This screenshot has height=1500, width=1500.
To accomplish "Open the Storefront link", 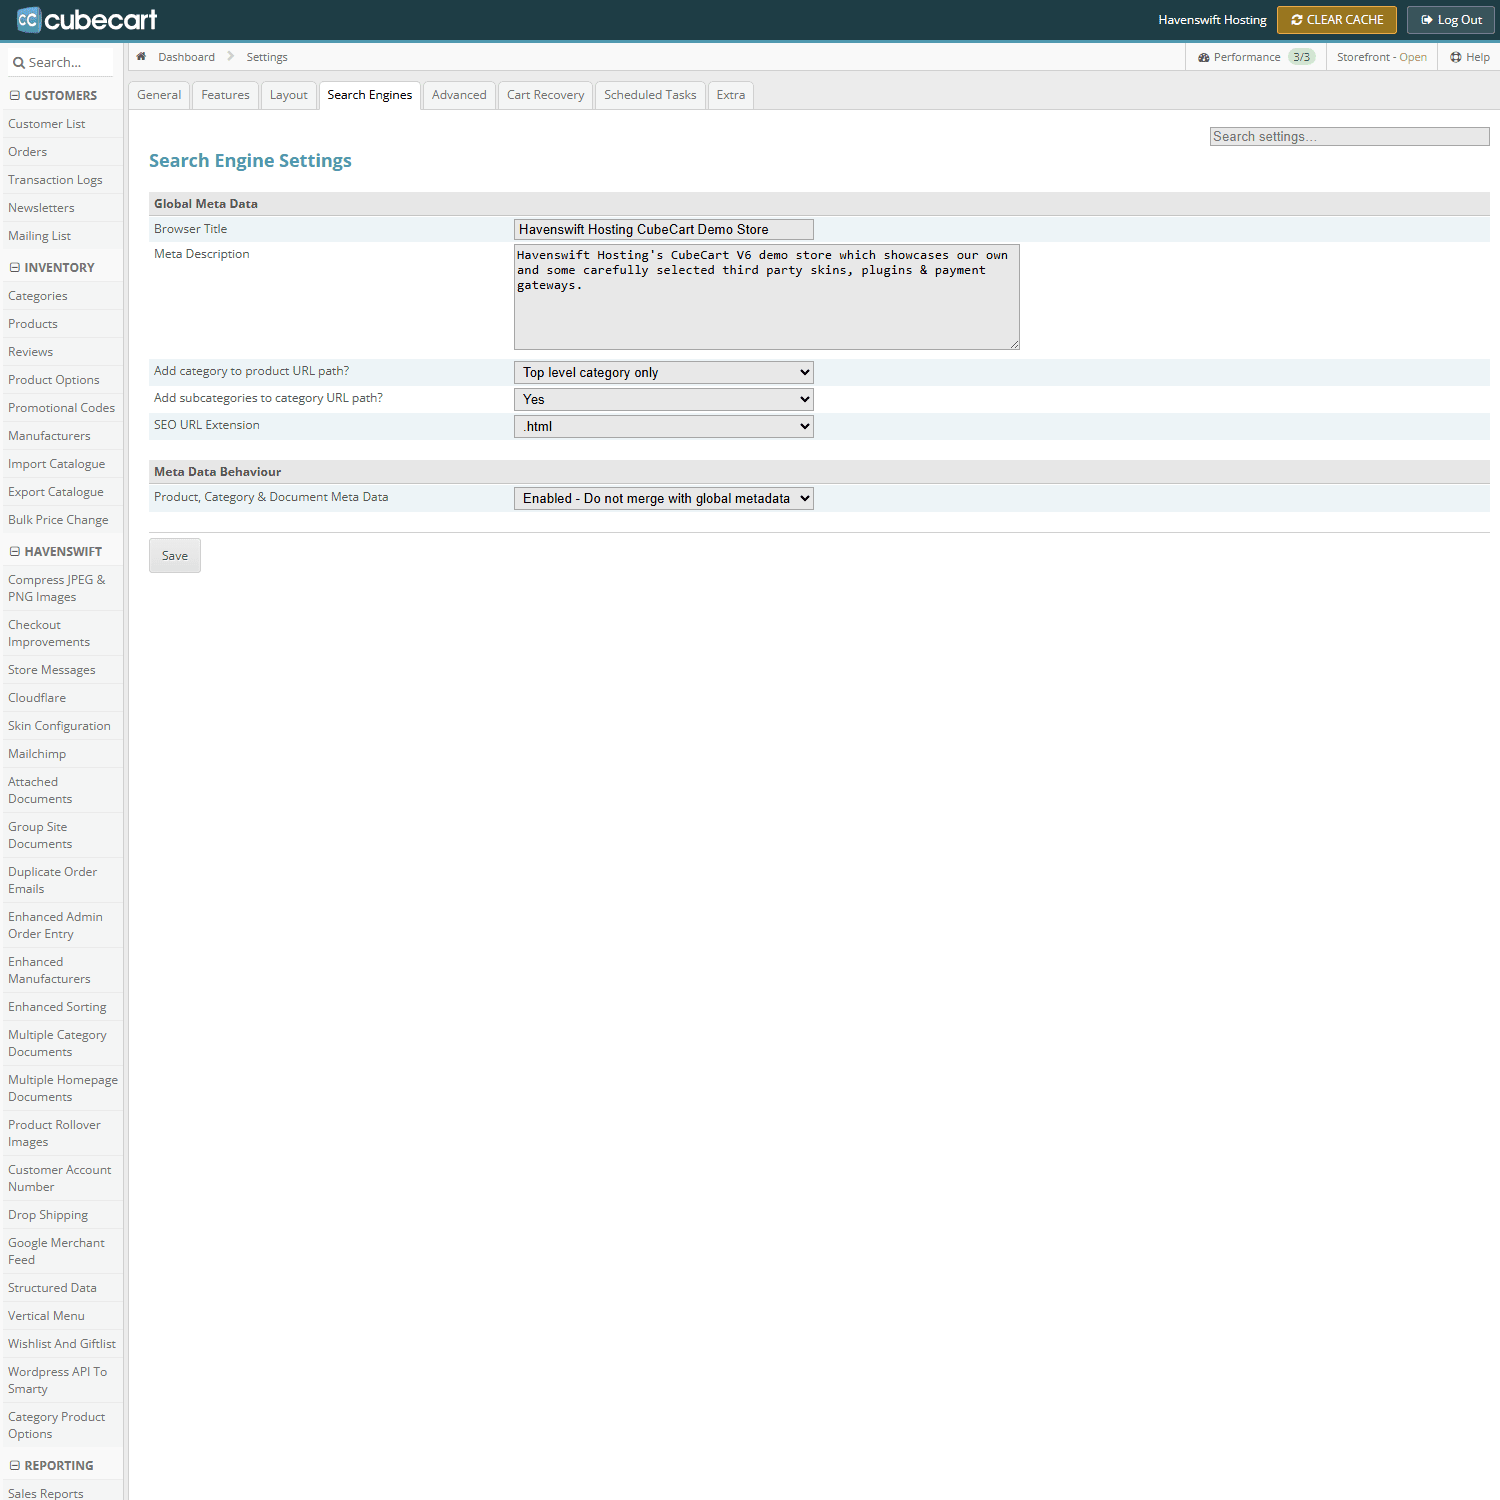I will tap(1382, 57).
